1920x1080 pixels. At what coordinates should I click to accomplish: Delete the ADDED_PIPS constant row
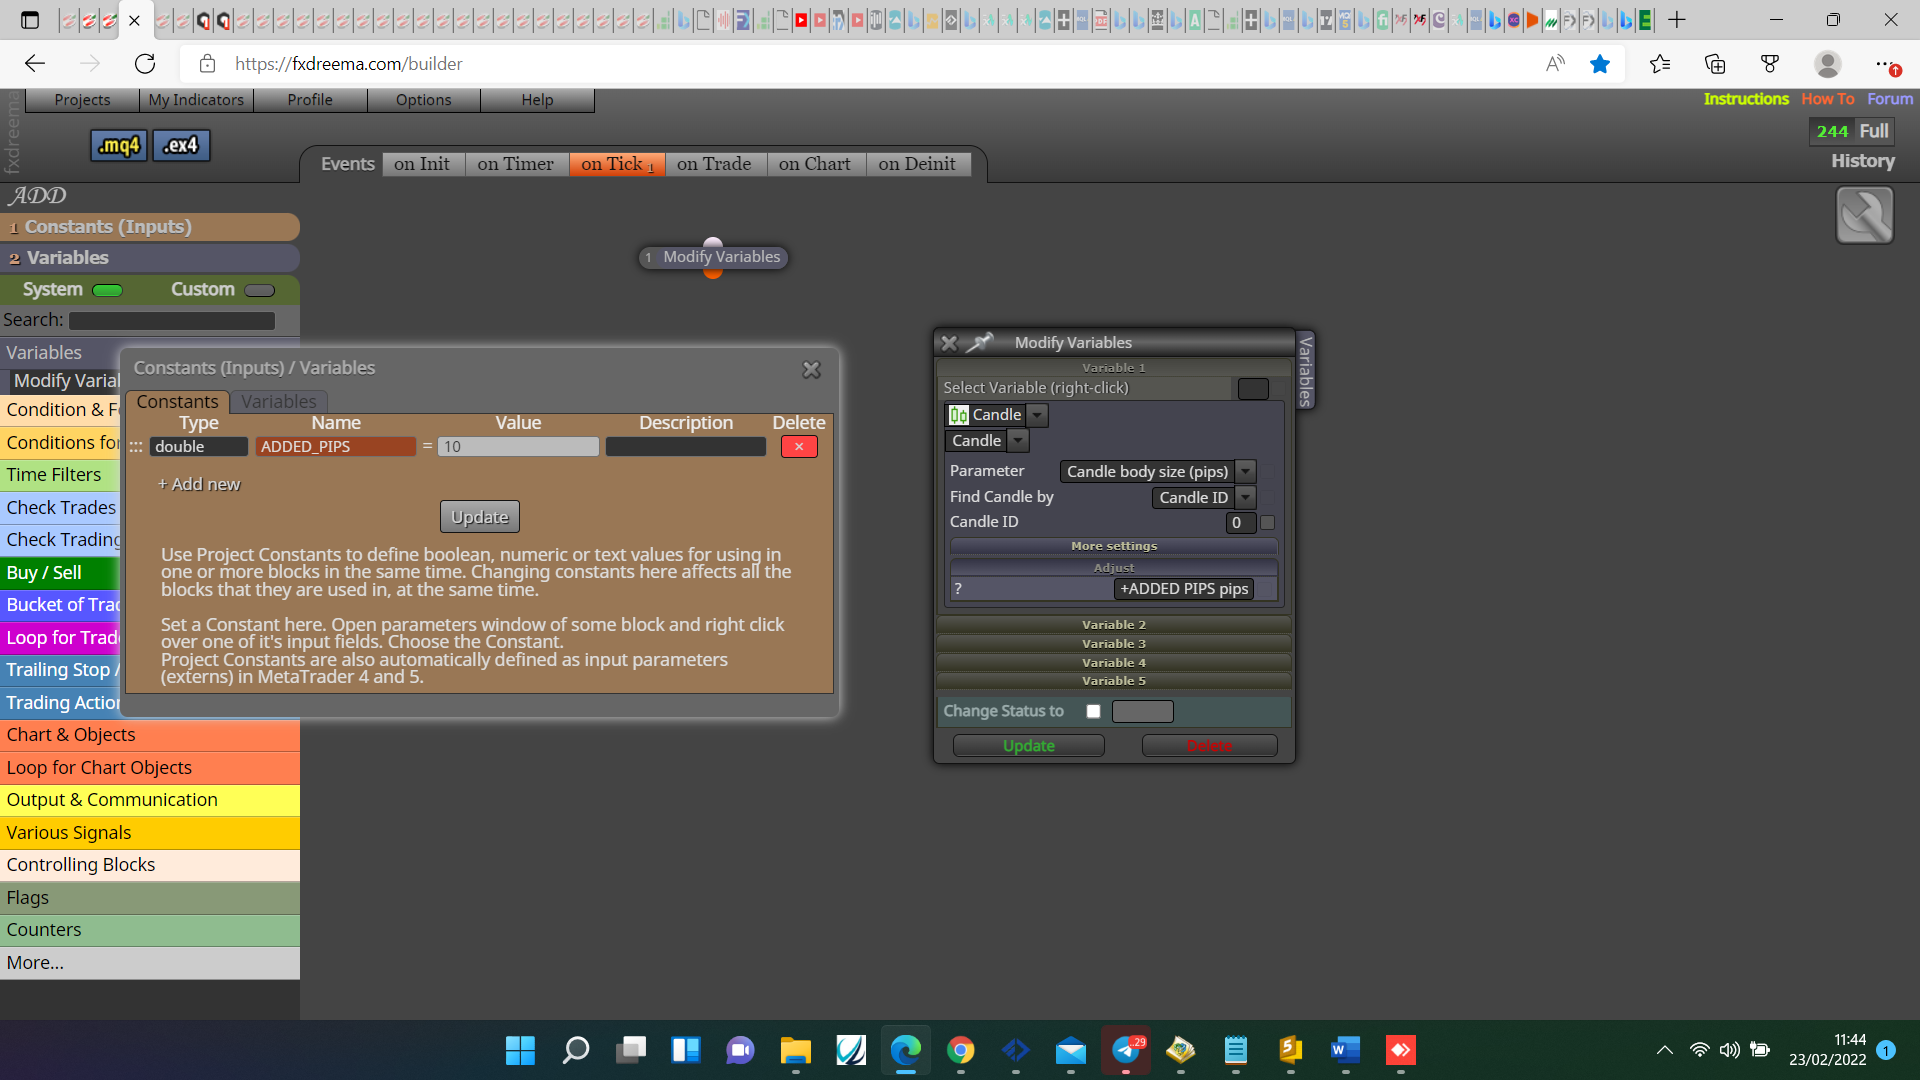point(799,447)
